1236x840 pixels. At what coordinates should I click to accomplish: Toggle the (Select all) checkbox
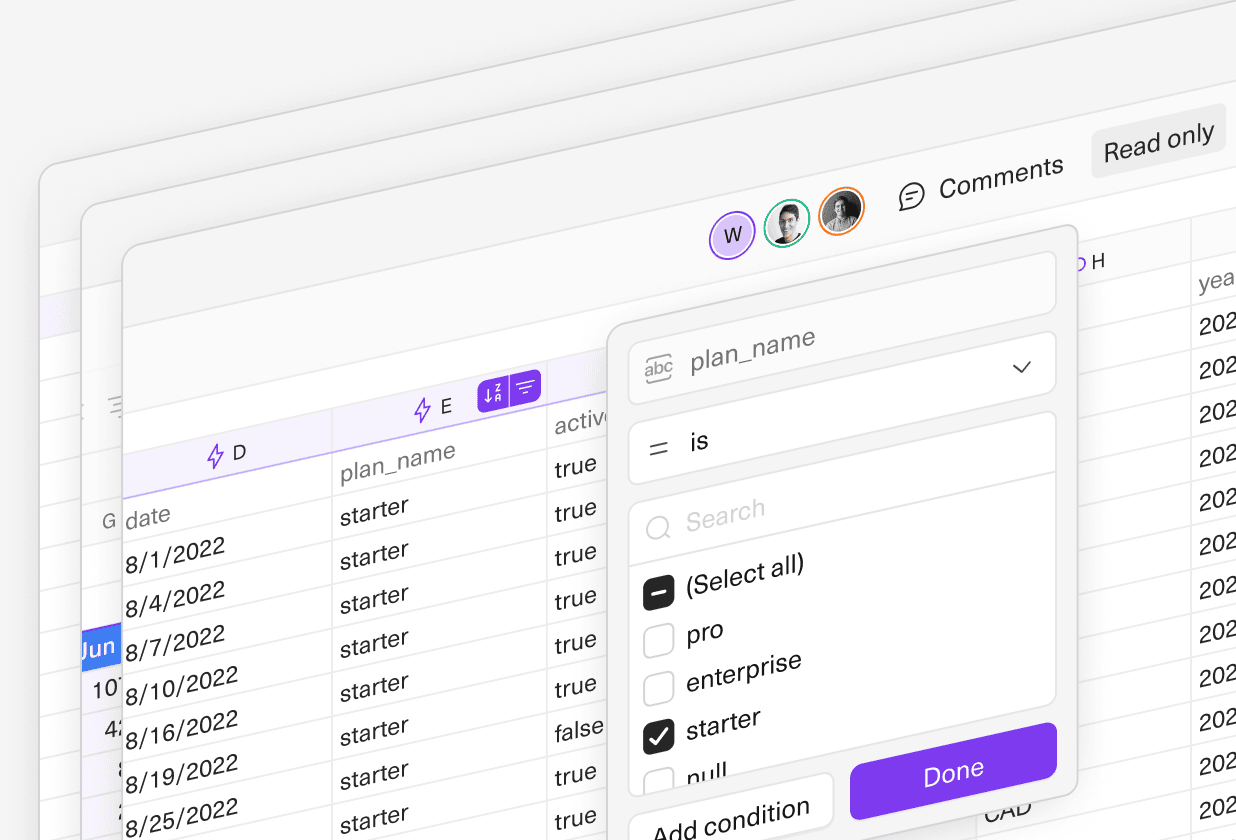[658, 594]
